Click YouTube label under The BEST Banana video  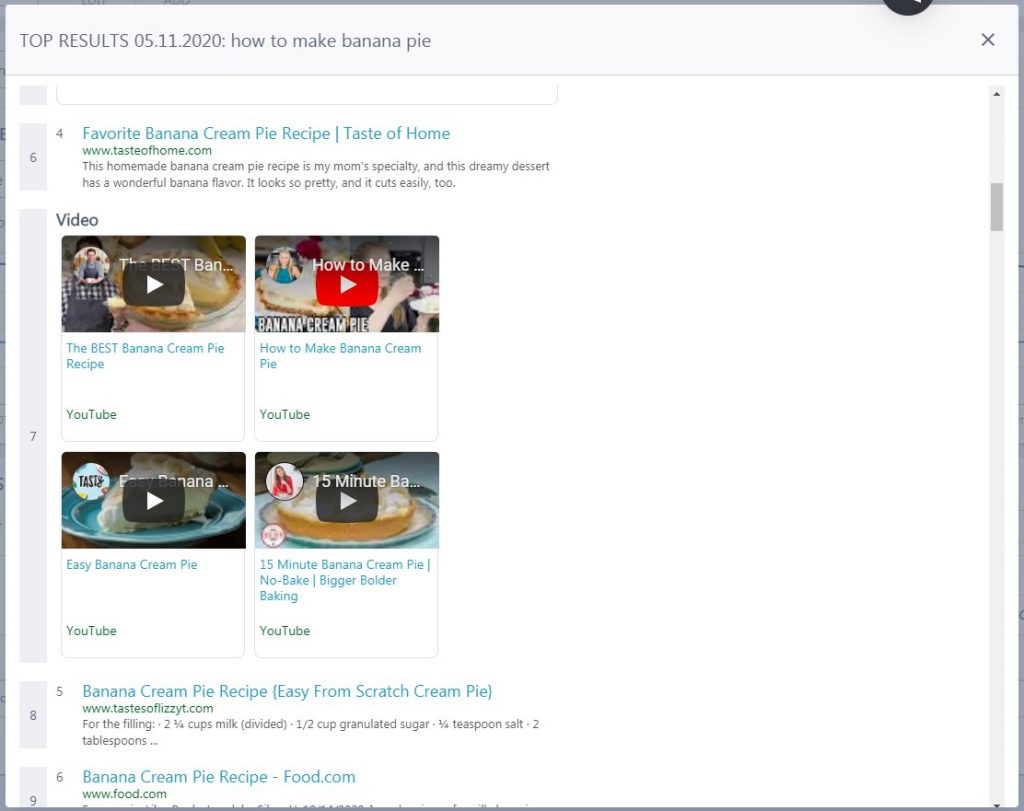tap(91, 415)
